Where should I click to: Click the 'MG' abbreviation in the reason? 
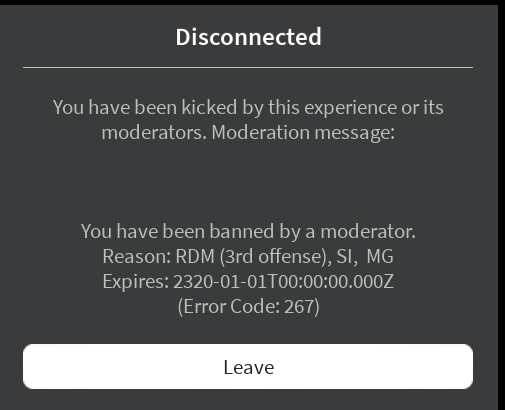(380, 256)
